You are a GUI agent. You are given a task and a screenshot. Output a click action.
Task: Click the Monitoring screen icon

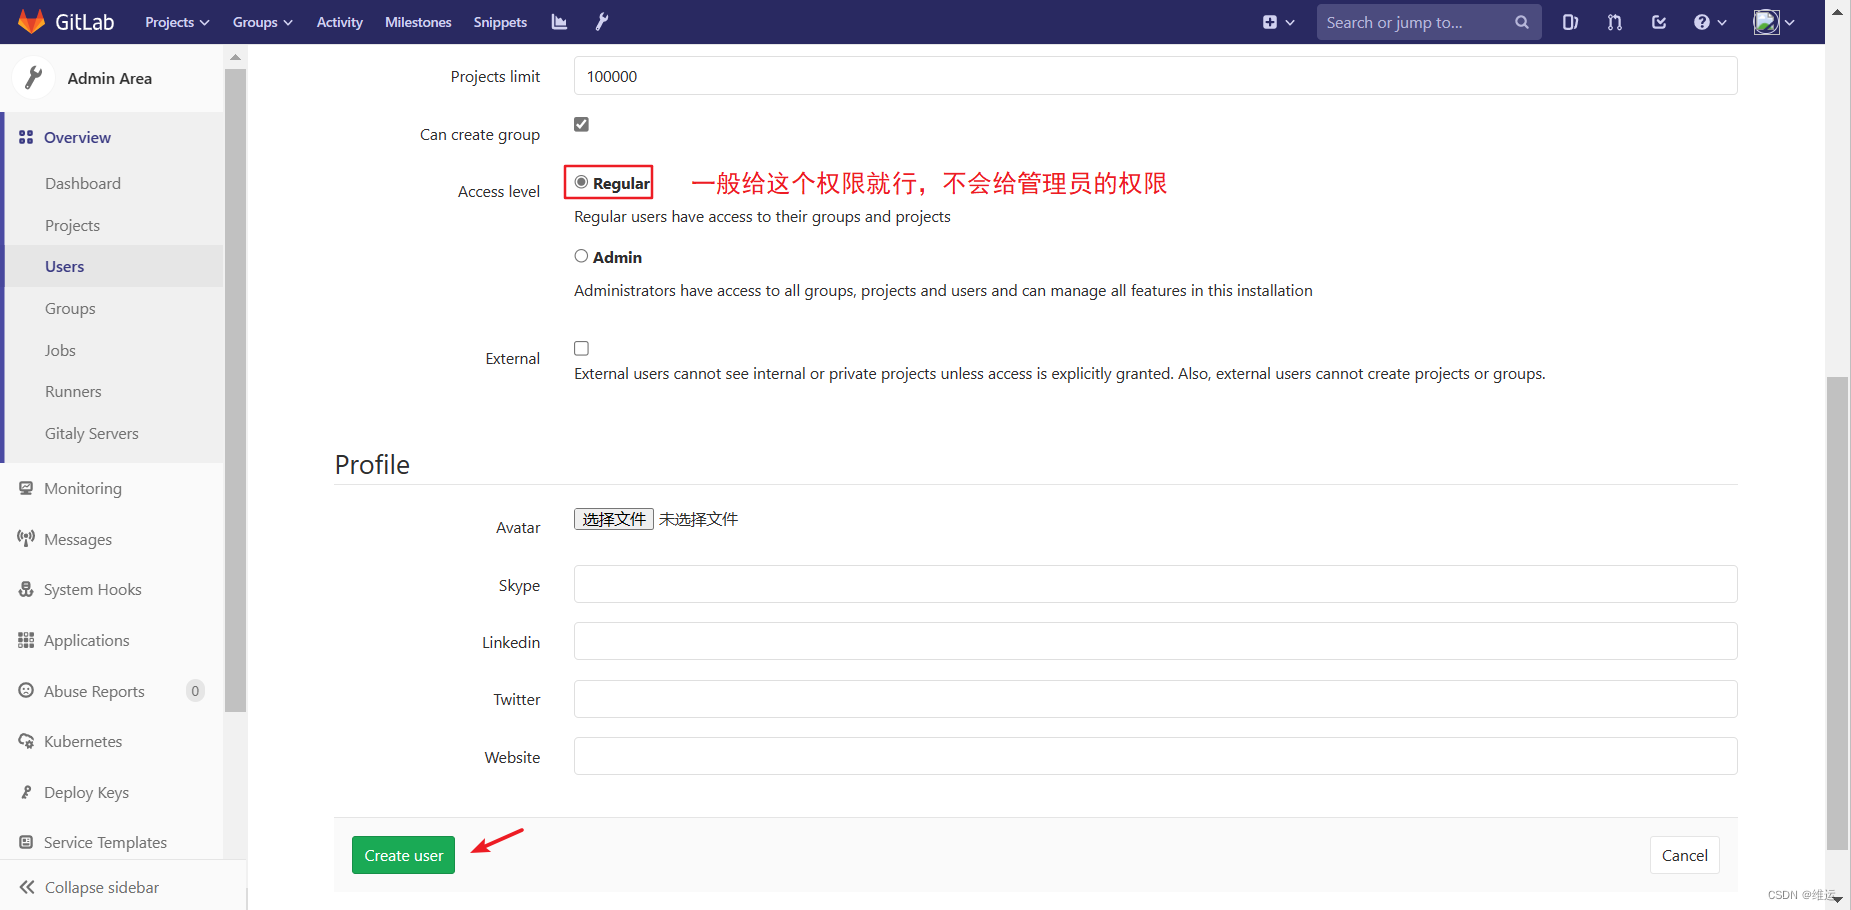point(26,488)
